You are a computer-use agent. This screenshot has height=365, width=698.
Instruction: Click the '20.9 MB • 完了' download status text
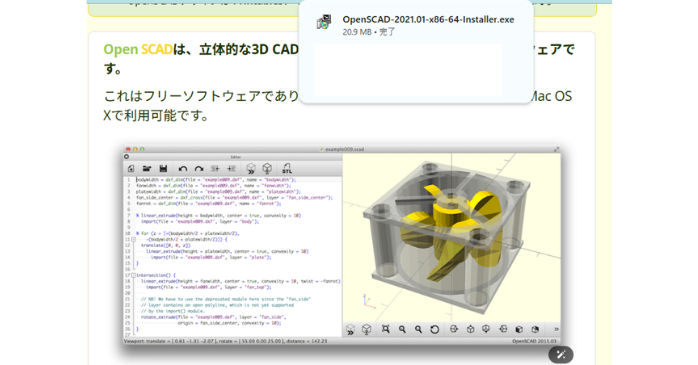coord(369,32)
